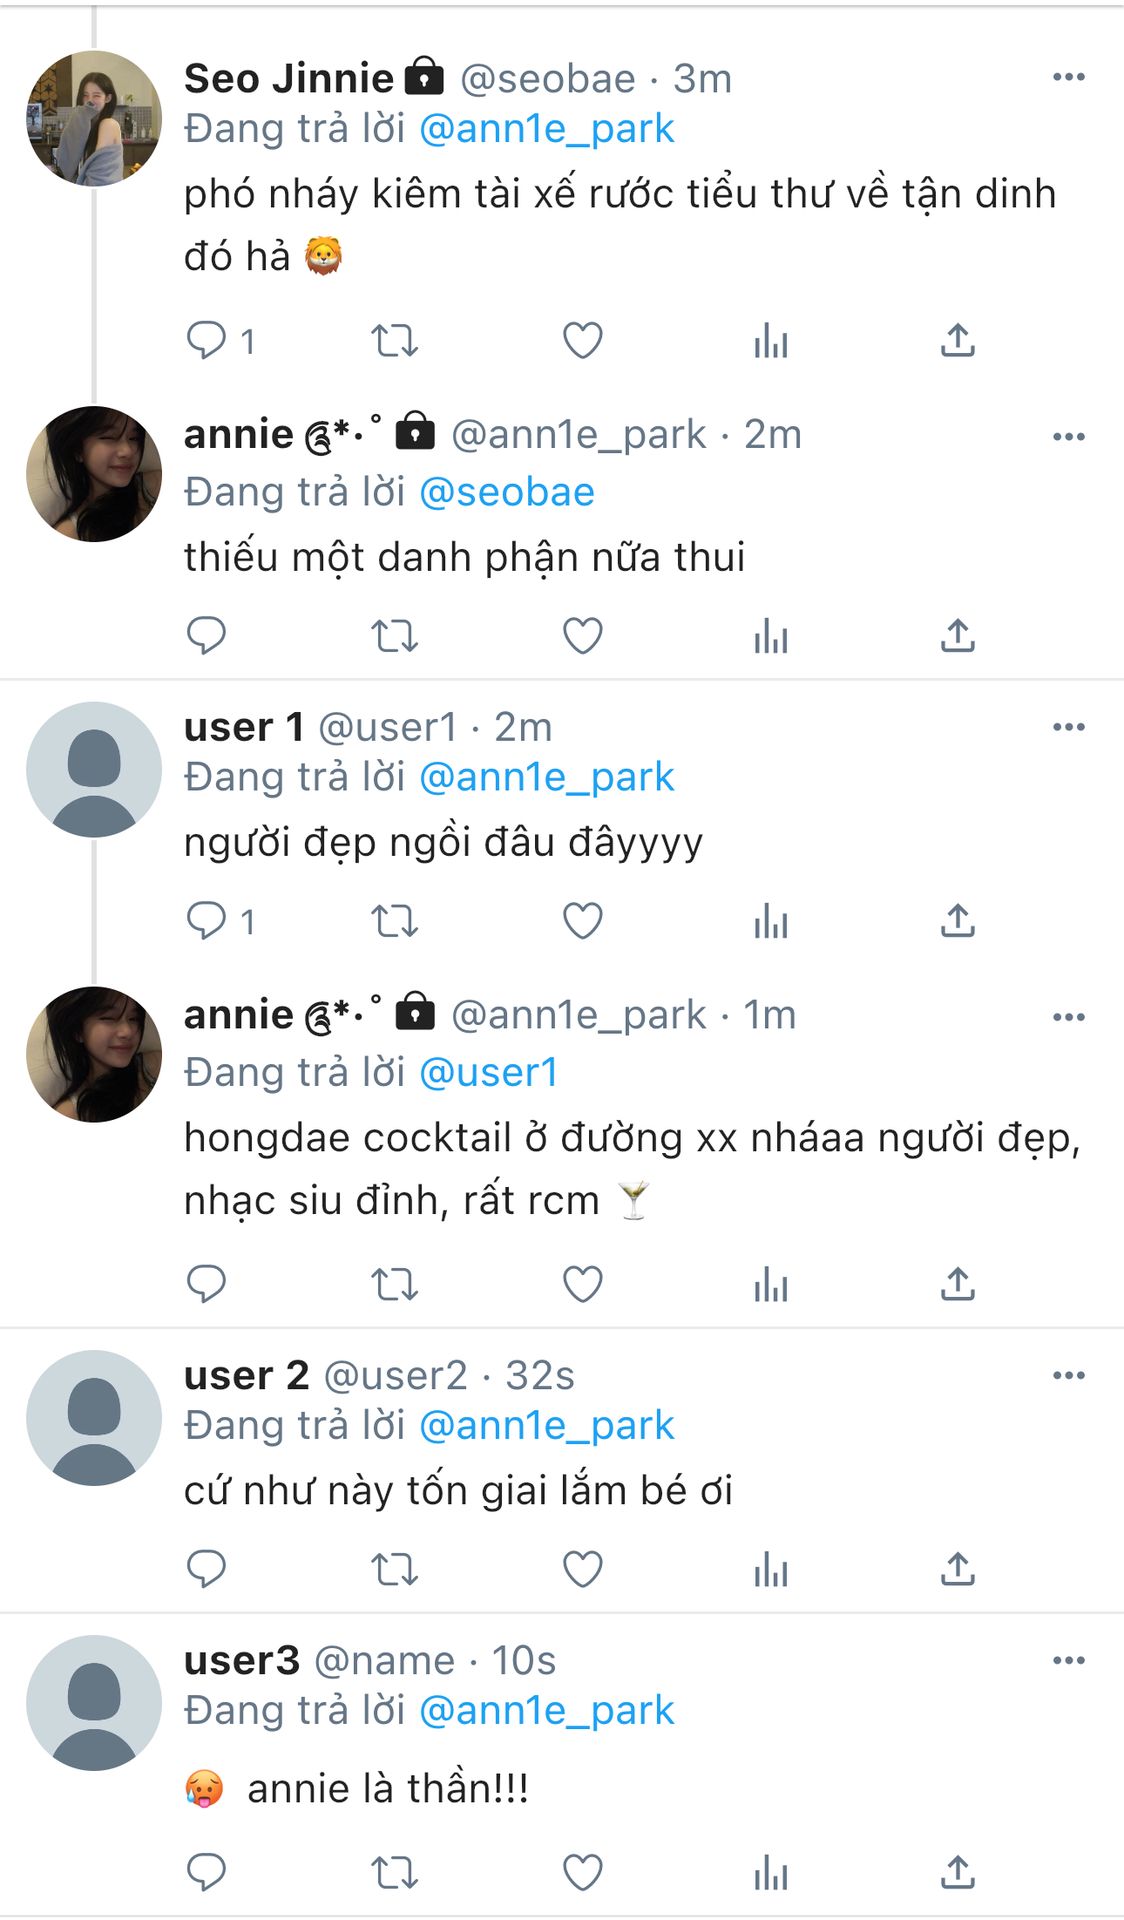Screen dimensions: 1124x1920
Task: Retweet annie's hongdae cocktail reply
Action: [x=394, y=1284]
